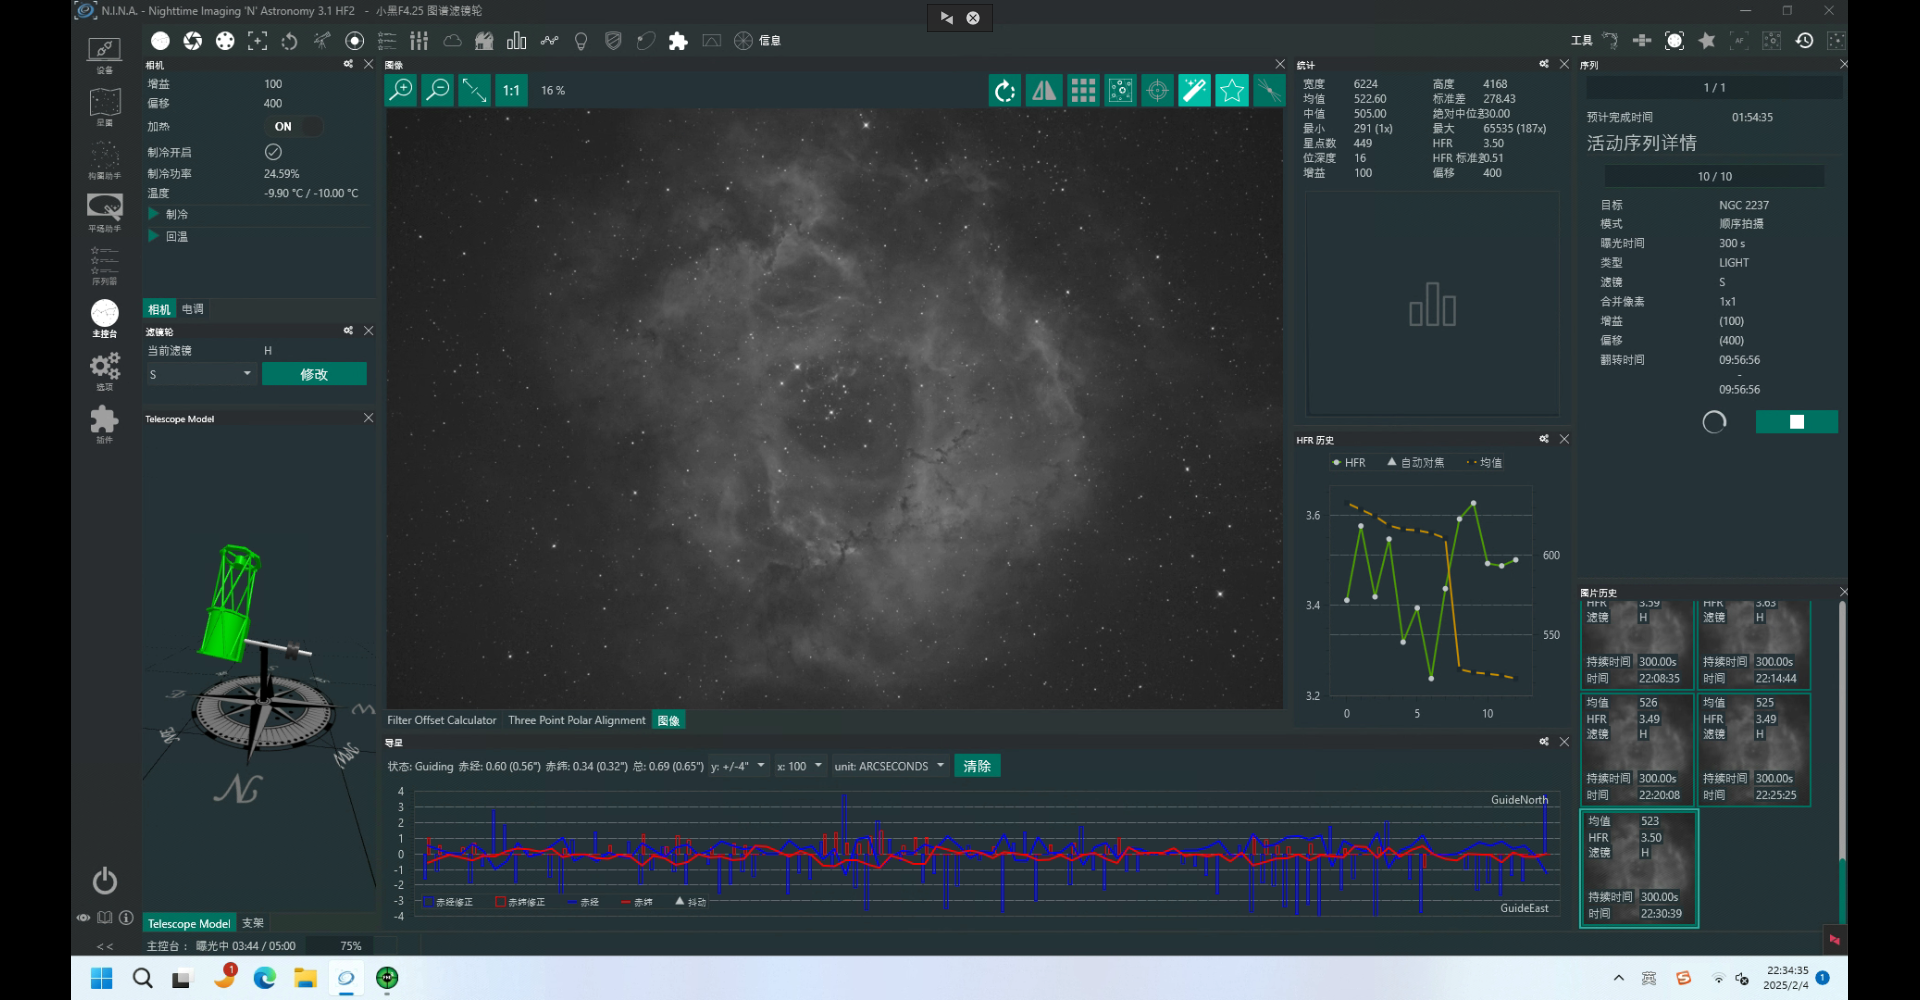Flip the image with mirror icon

[x=1044, y=90]
